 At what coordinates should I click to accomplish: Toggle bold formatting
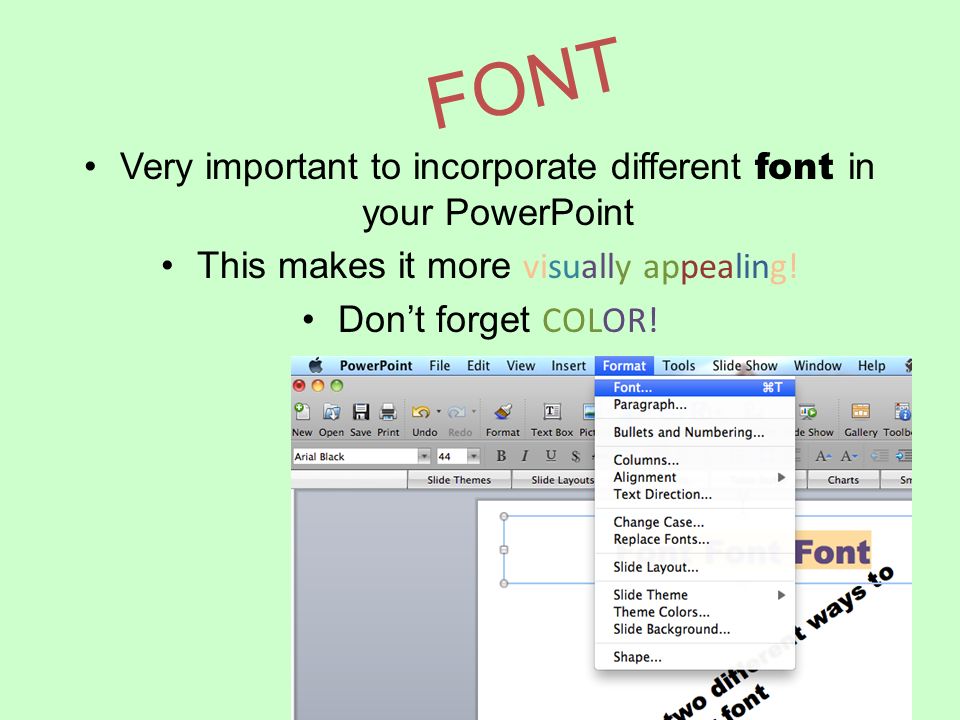pyautogui.click(x=501, y=456)
